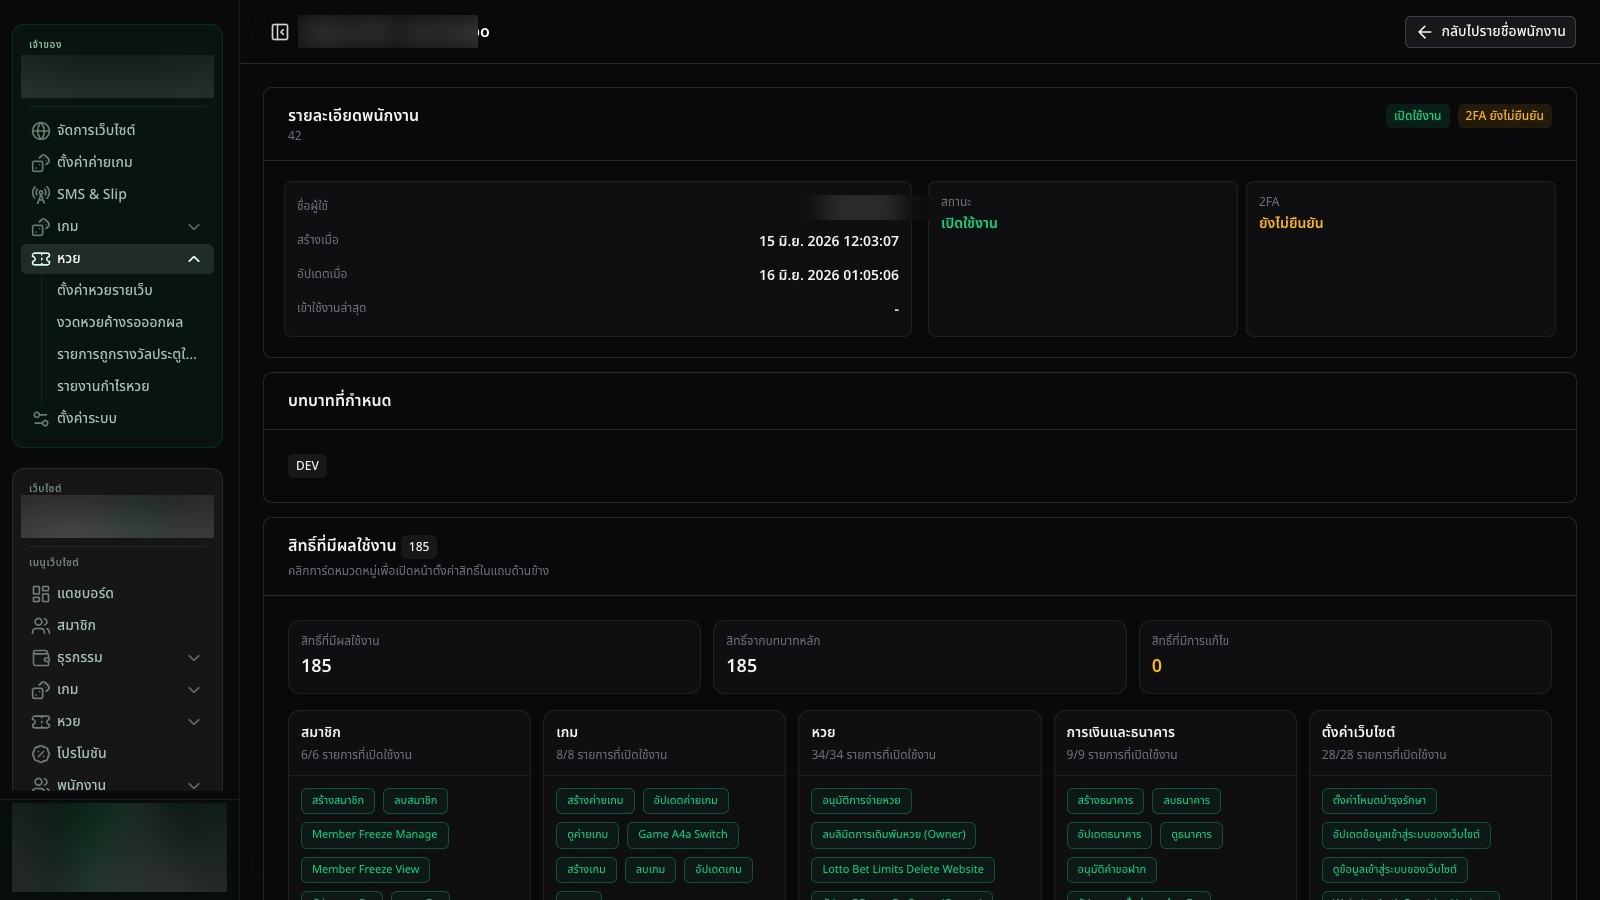
Task: Open แดชบอร์ด menu item
Action: click(117, 594)
